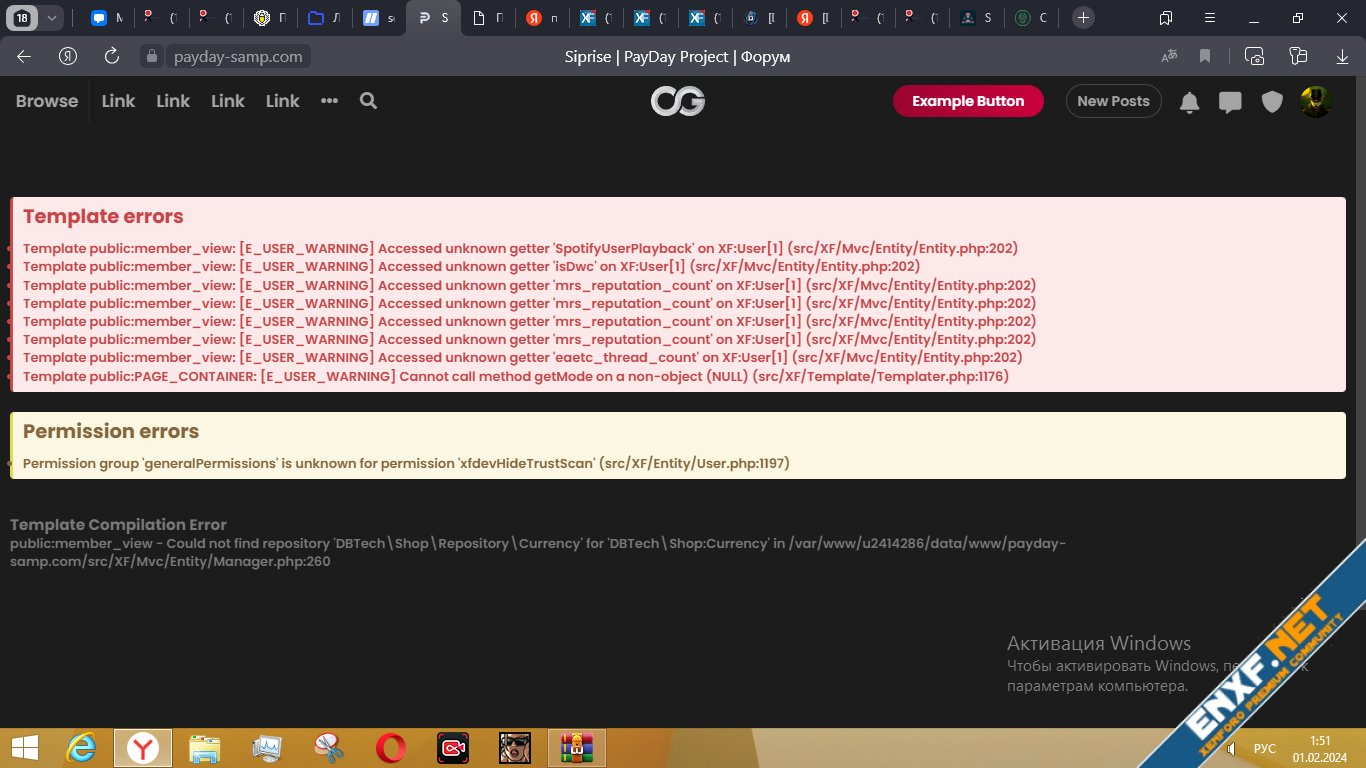Open the user avatar account menu
1366x768 pixels.
click(1315, 101)
